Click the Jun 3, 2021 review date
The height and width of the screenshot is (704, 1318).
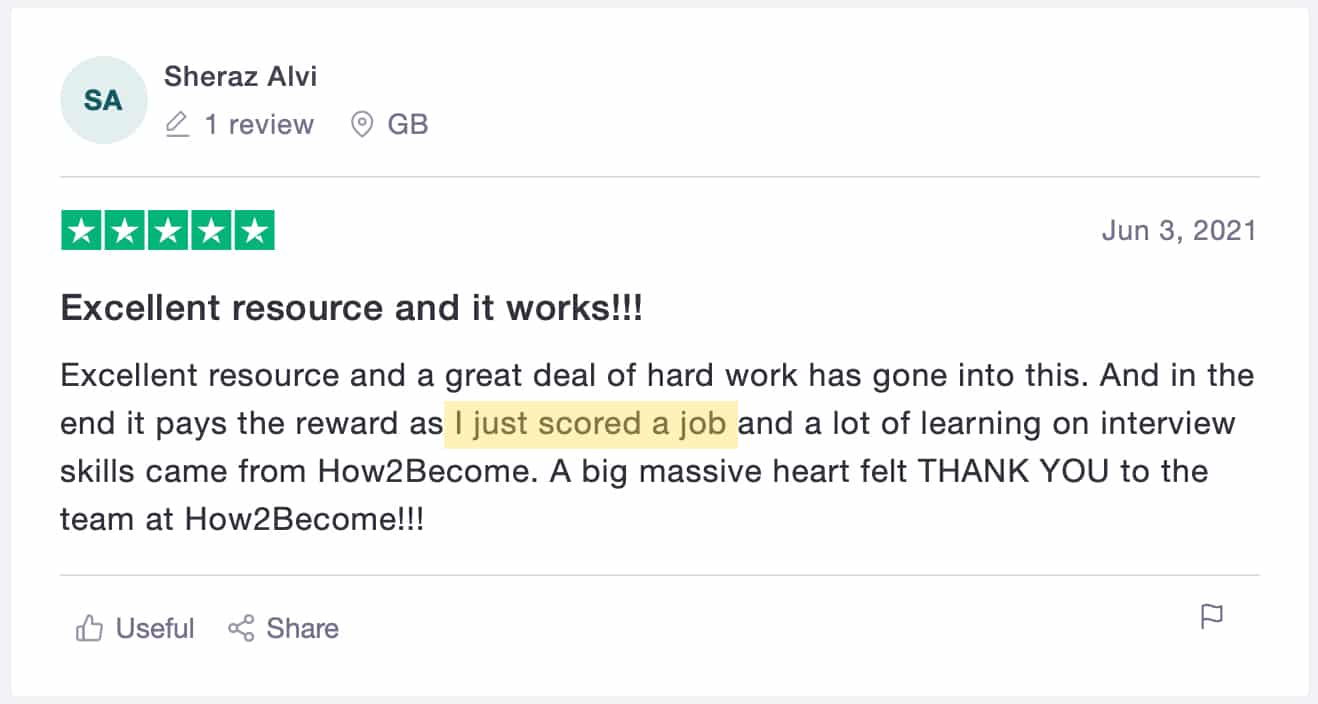click(1178, 231)
